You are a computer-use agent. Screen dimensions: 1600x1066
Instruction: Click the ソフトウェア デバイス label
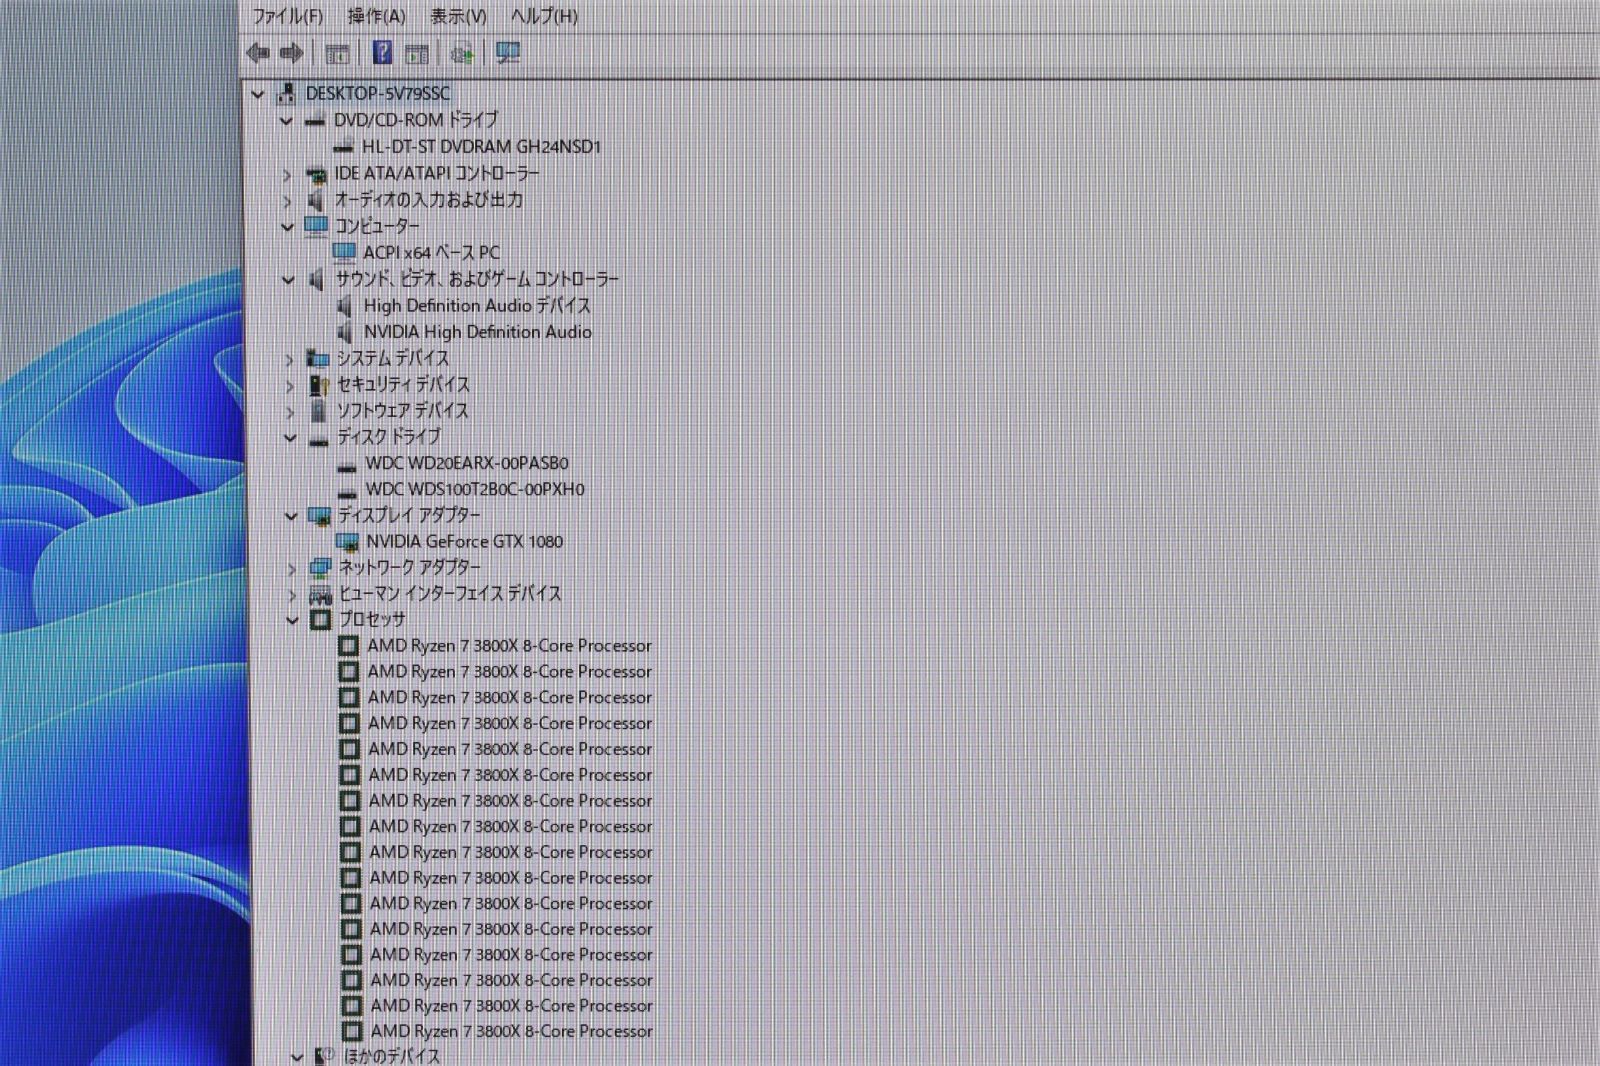pyautogui.click(x=402, y=410)
